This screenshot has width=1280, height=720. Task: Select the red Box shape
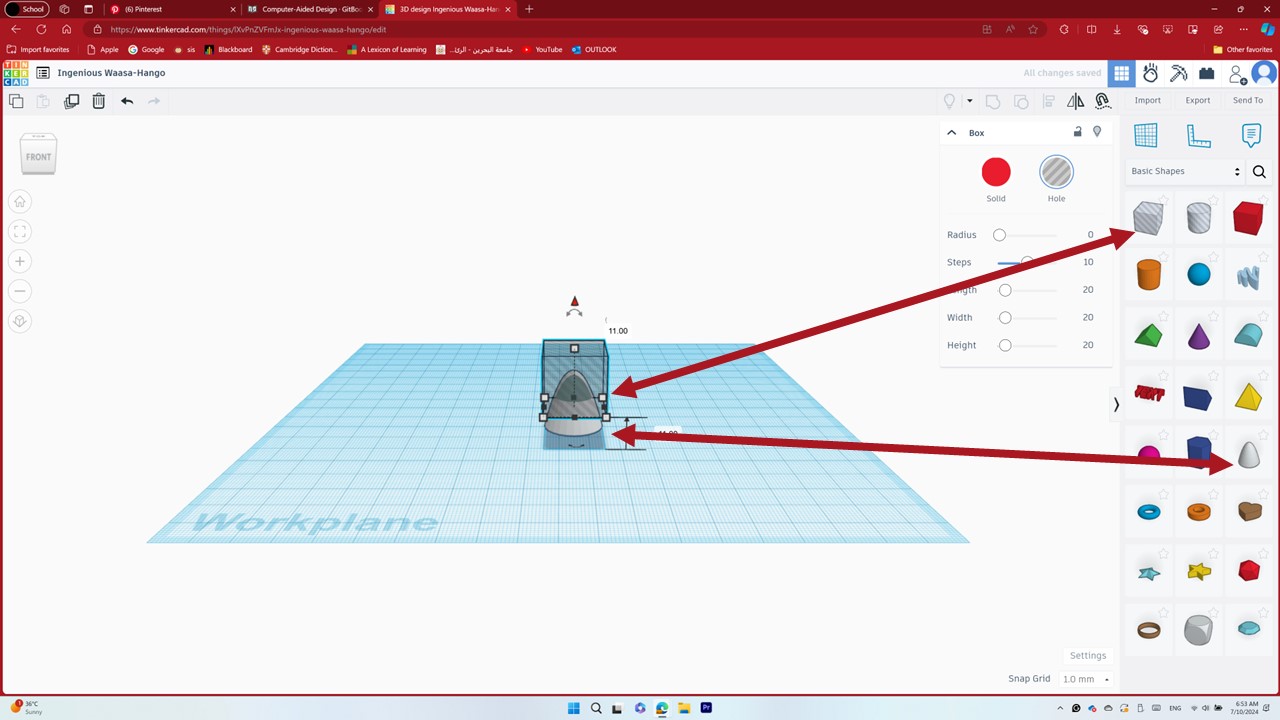coord(1248,218)
